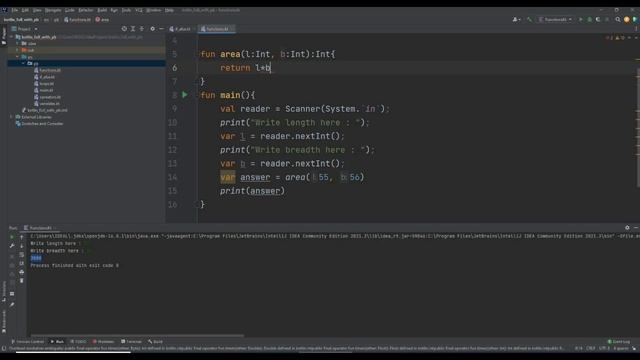Expand the out folder in project tree
The height and width of the screenshot is (360, 640).
18,50
